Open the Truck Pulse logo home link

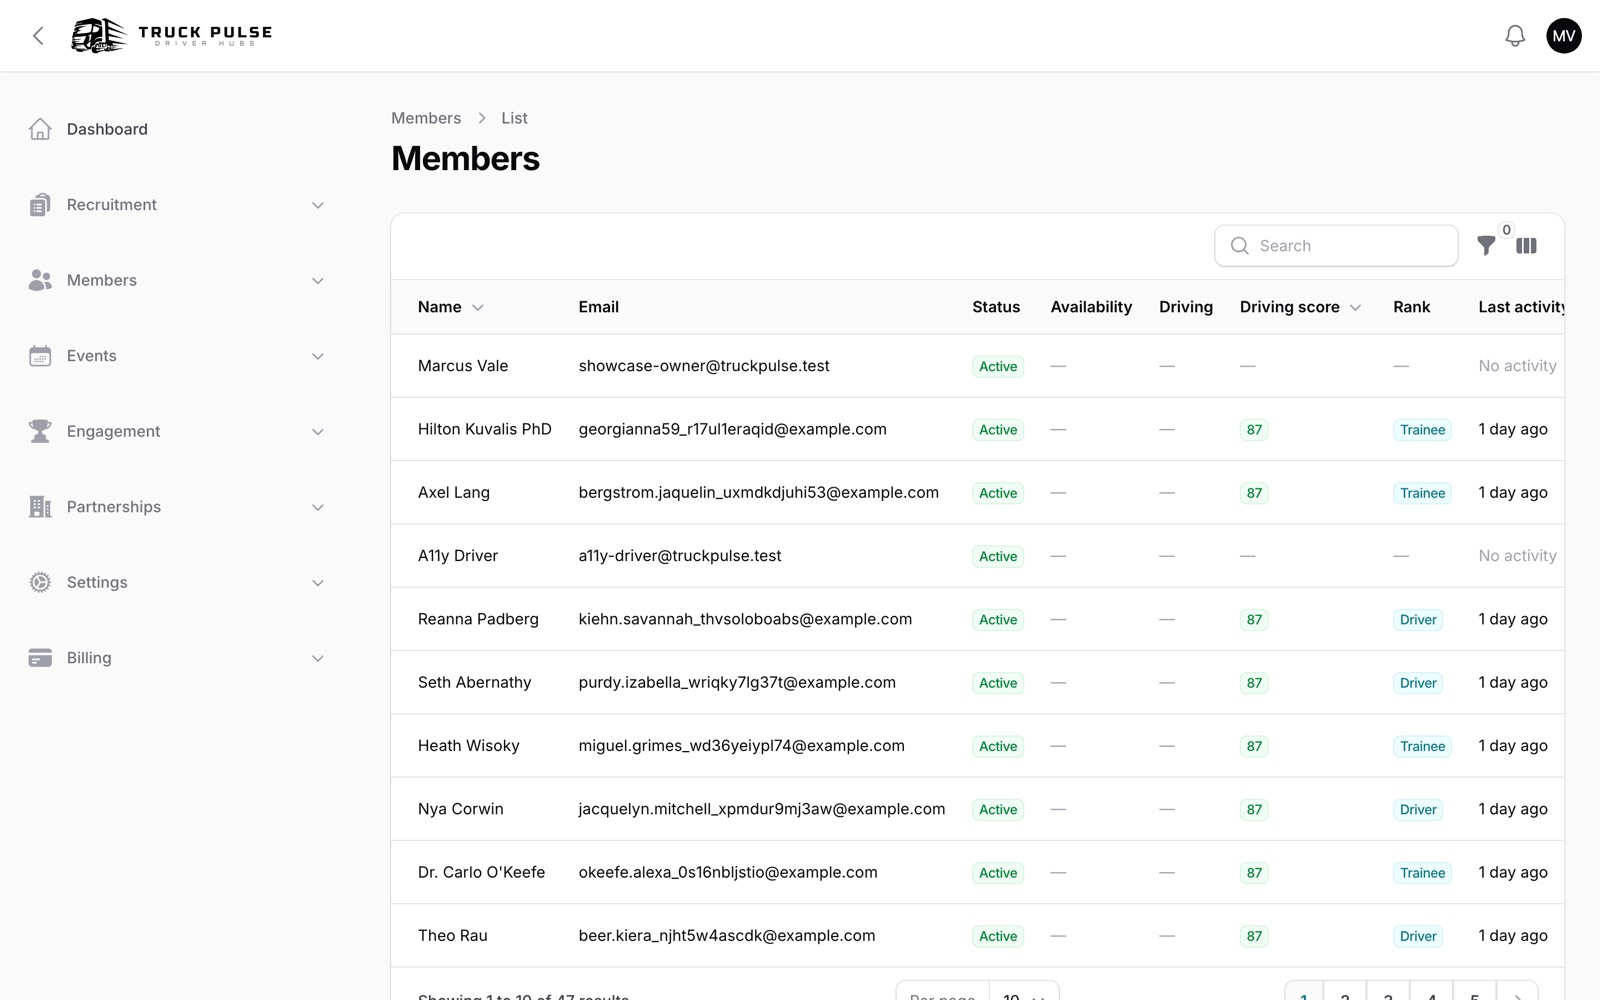172,36
